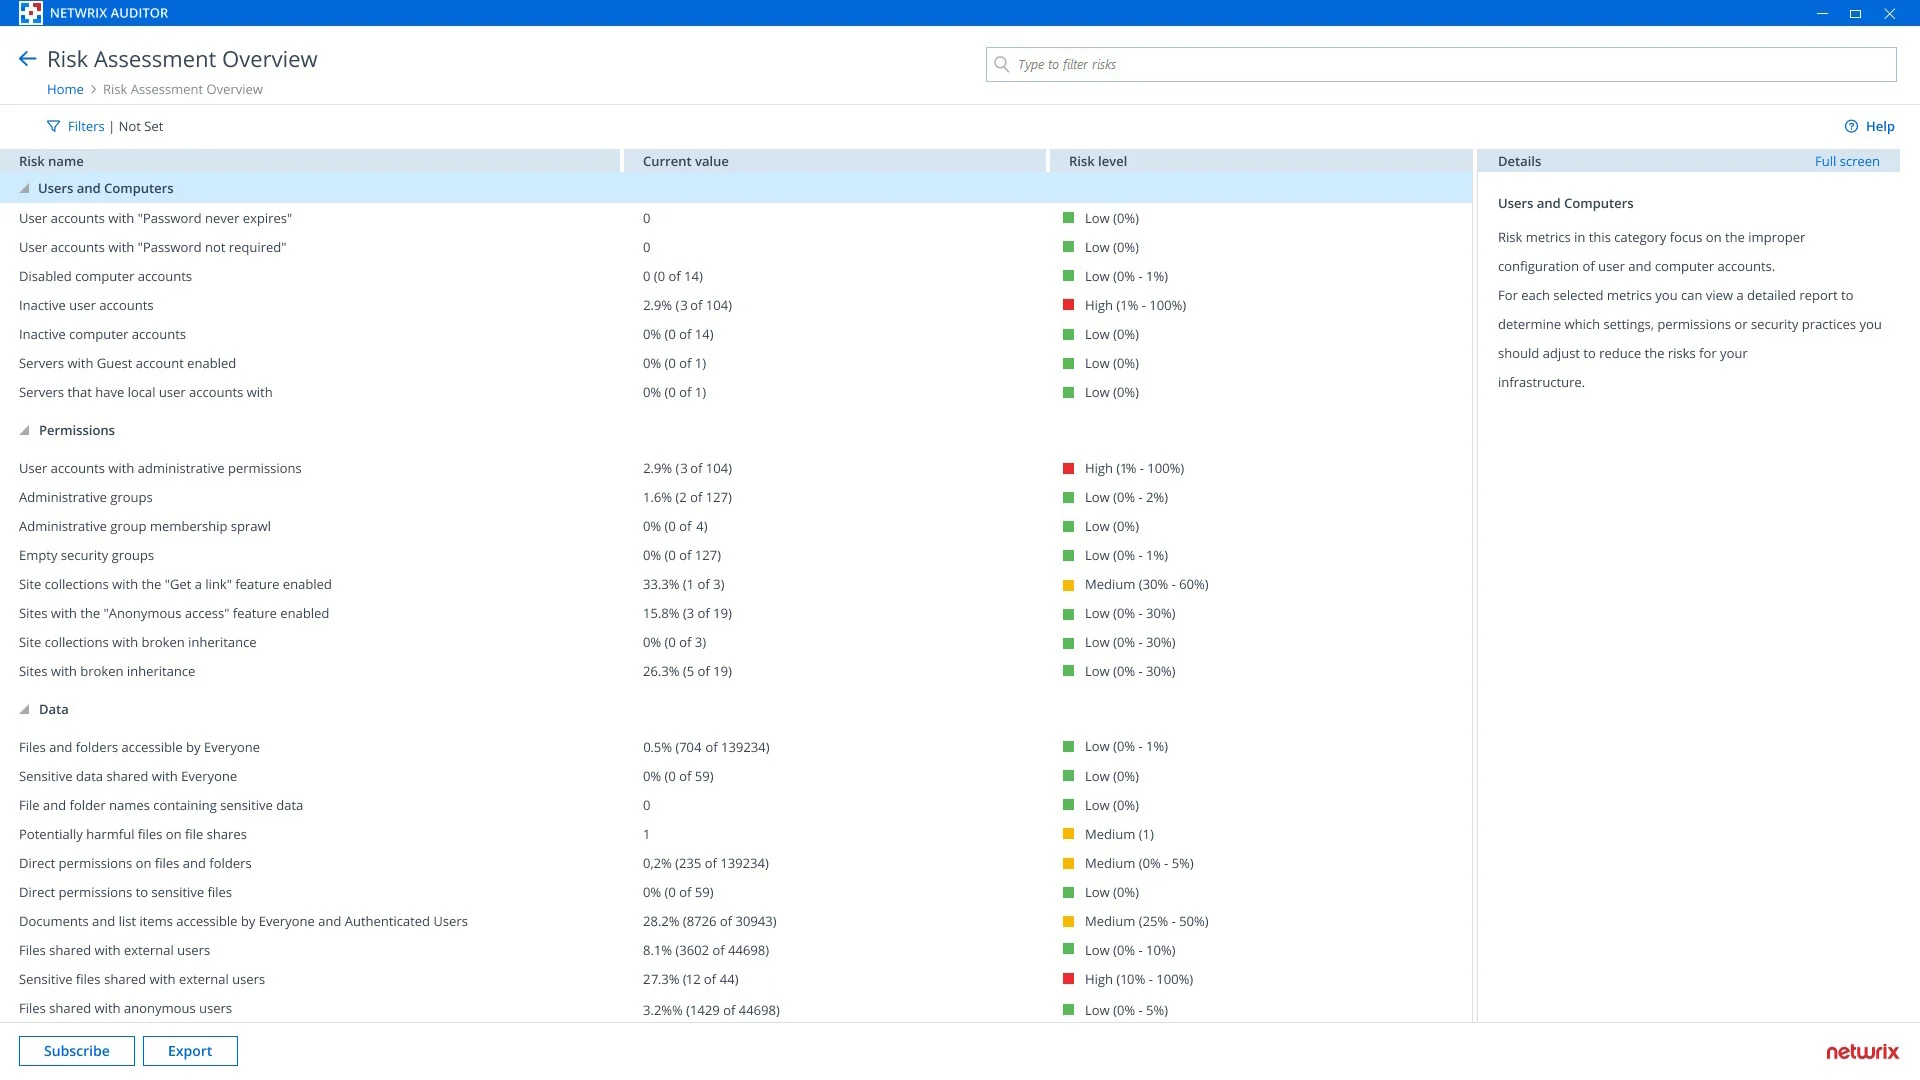Click the Netwrix Auditor app logo
The width and height of the screenshot is (1920, 1080).
coord(30,13)
